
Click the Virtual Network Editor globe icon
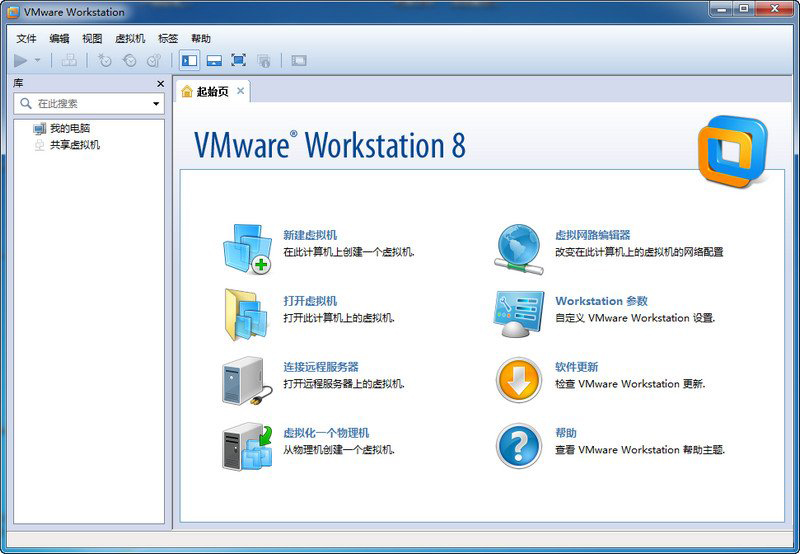pos(519,249)
